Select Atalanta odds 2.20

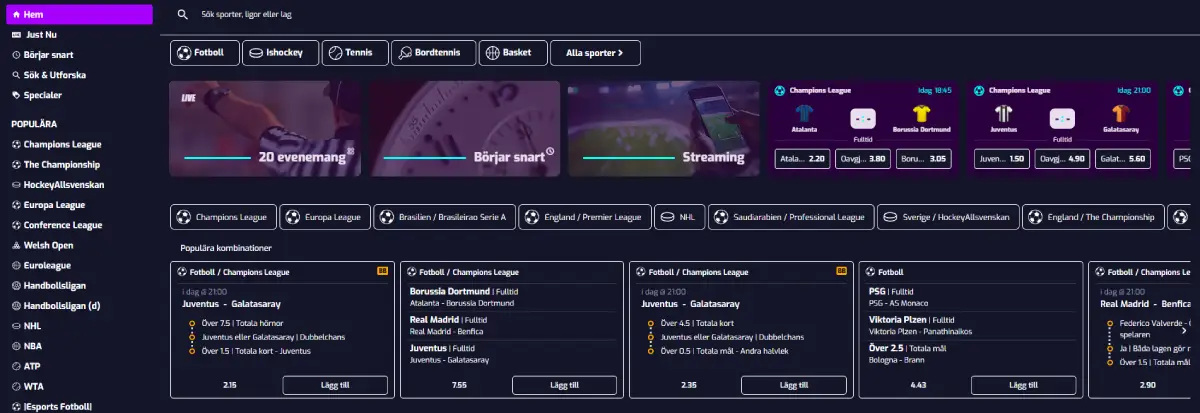click(803, 159)
